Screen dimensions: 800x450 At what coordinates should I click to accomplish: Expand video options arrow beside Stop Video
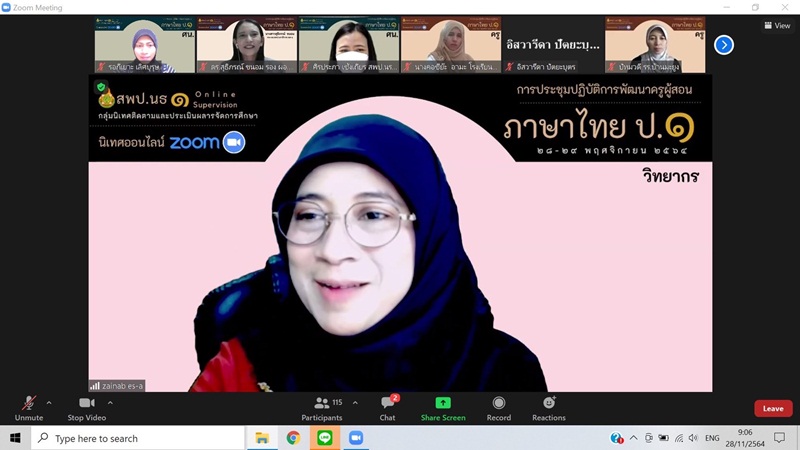[110, 403]
